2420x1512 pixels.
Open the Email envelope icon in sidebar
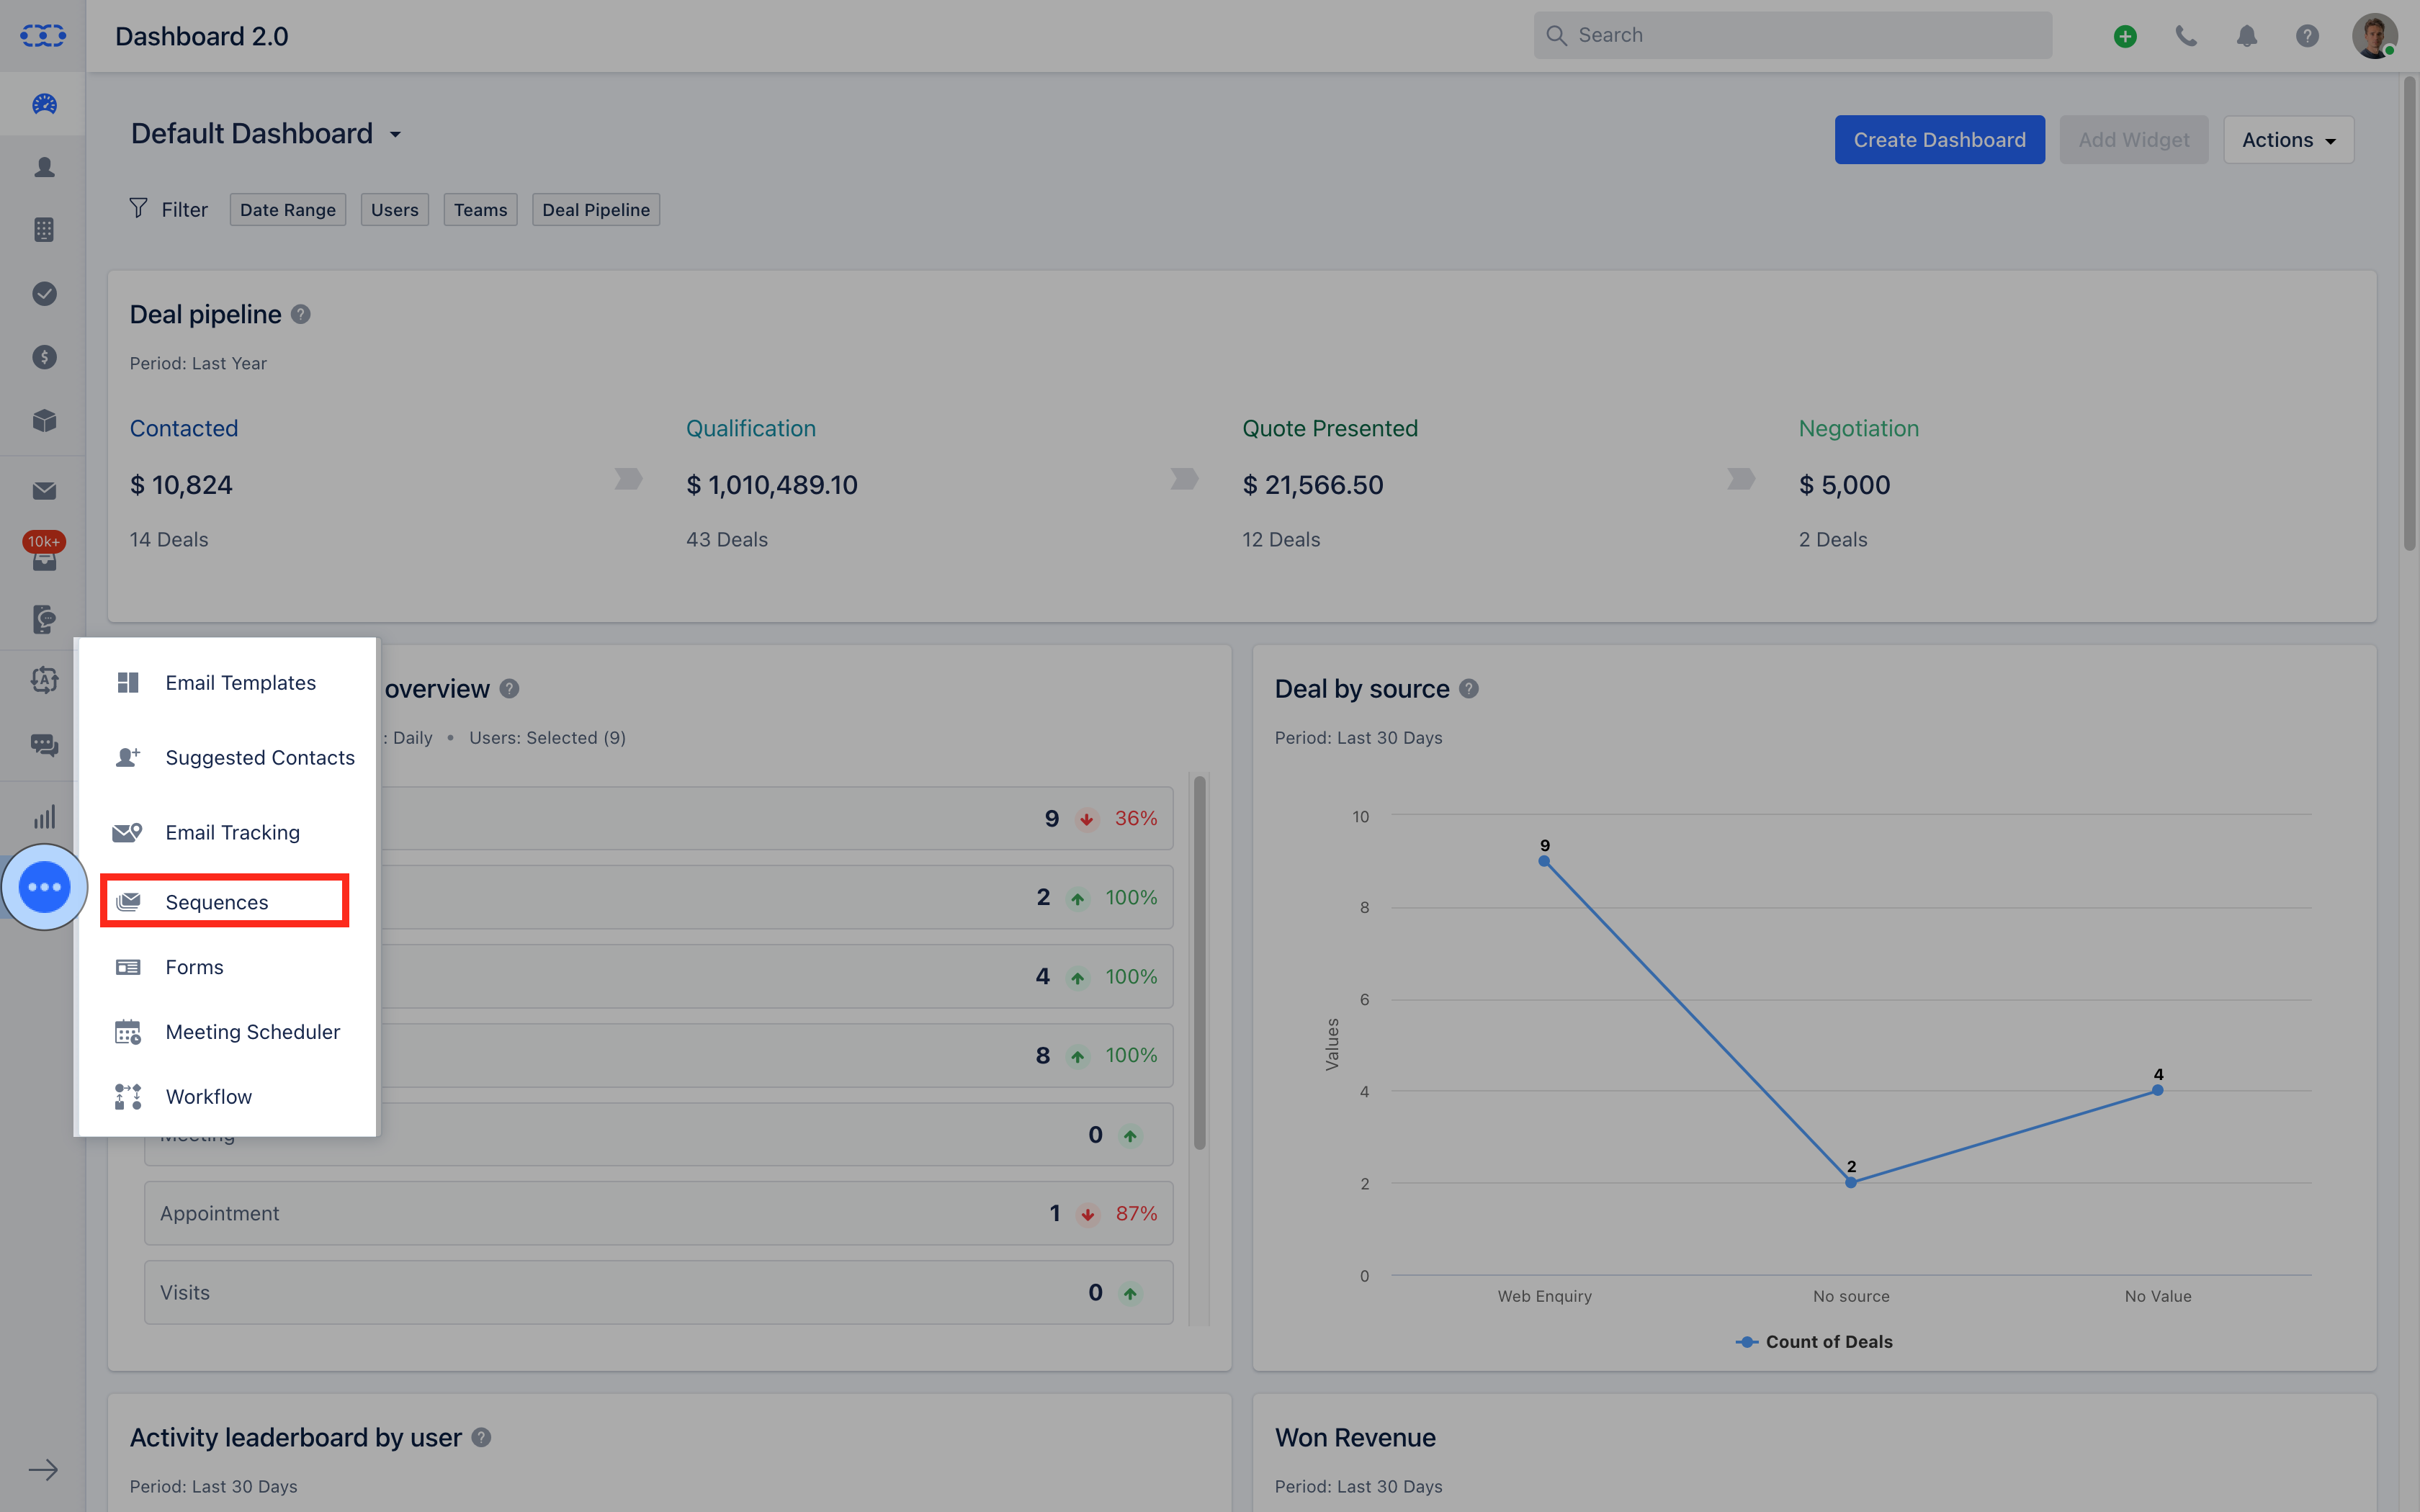pyautogui.click(x=43, y=490)
